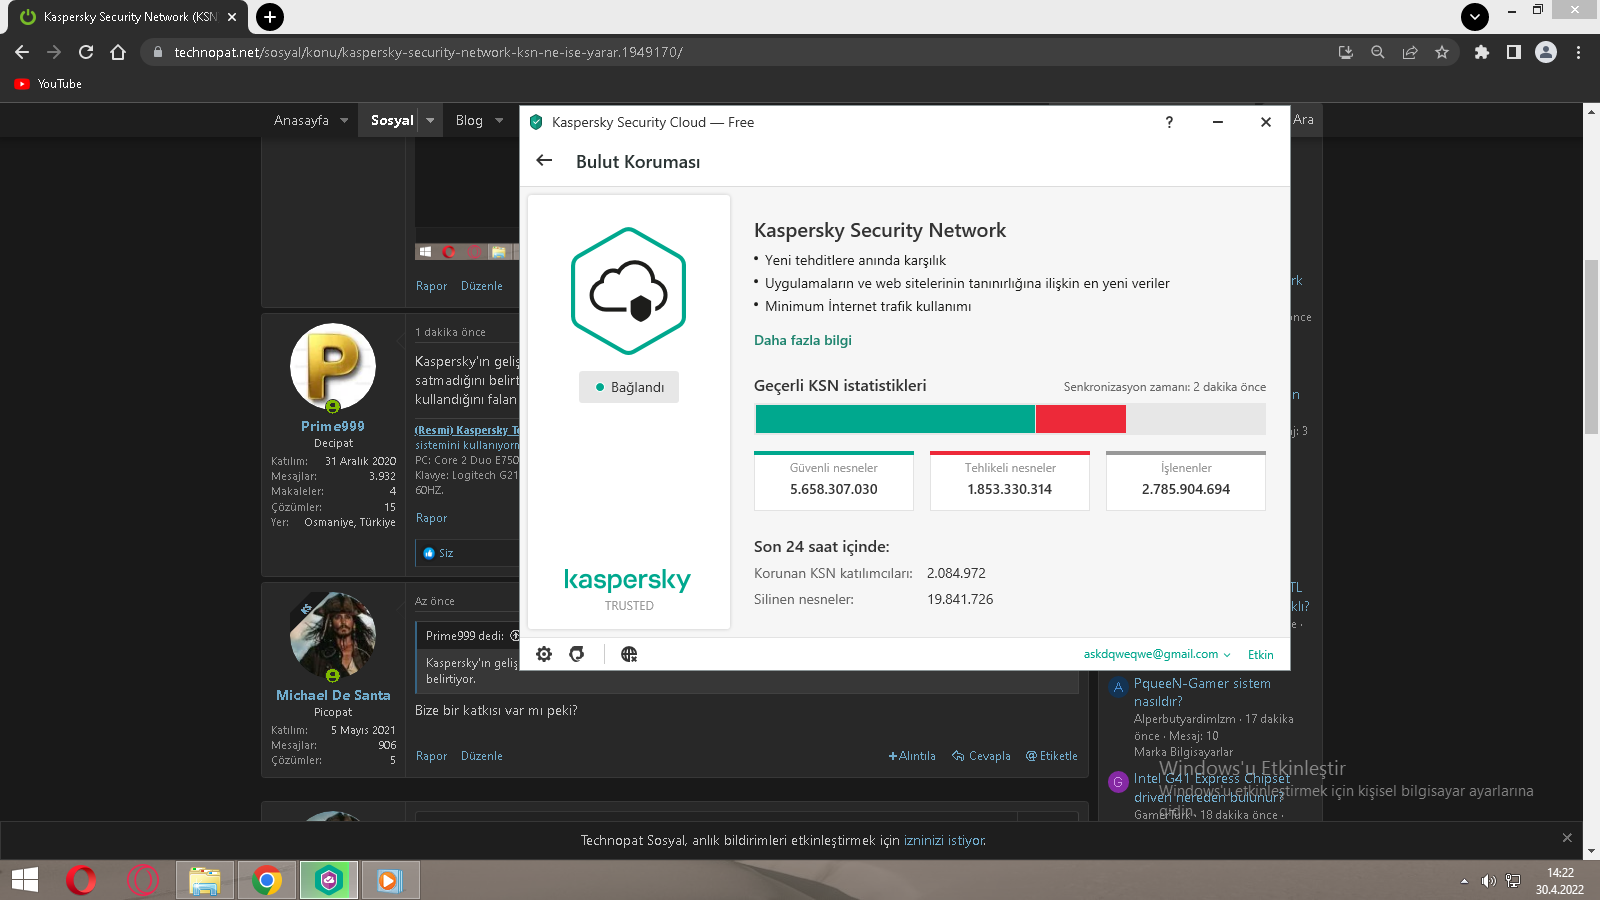Open Chrome profile avatar
Viewport: 1600px width, 900px height.
pyautogui.click(x=1546, y=52)
